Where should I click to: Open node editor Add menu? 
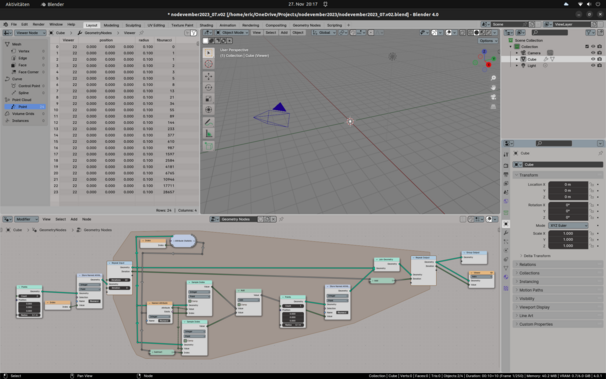click(x=74, y=219)
